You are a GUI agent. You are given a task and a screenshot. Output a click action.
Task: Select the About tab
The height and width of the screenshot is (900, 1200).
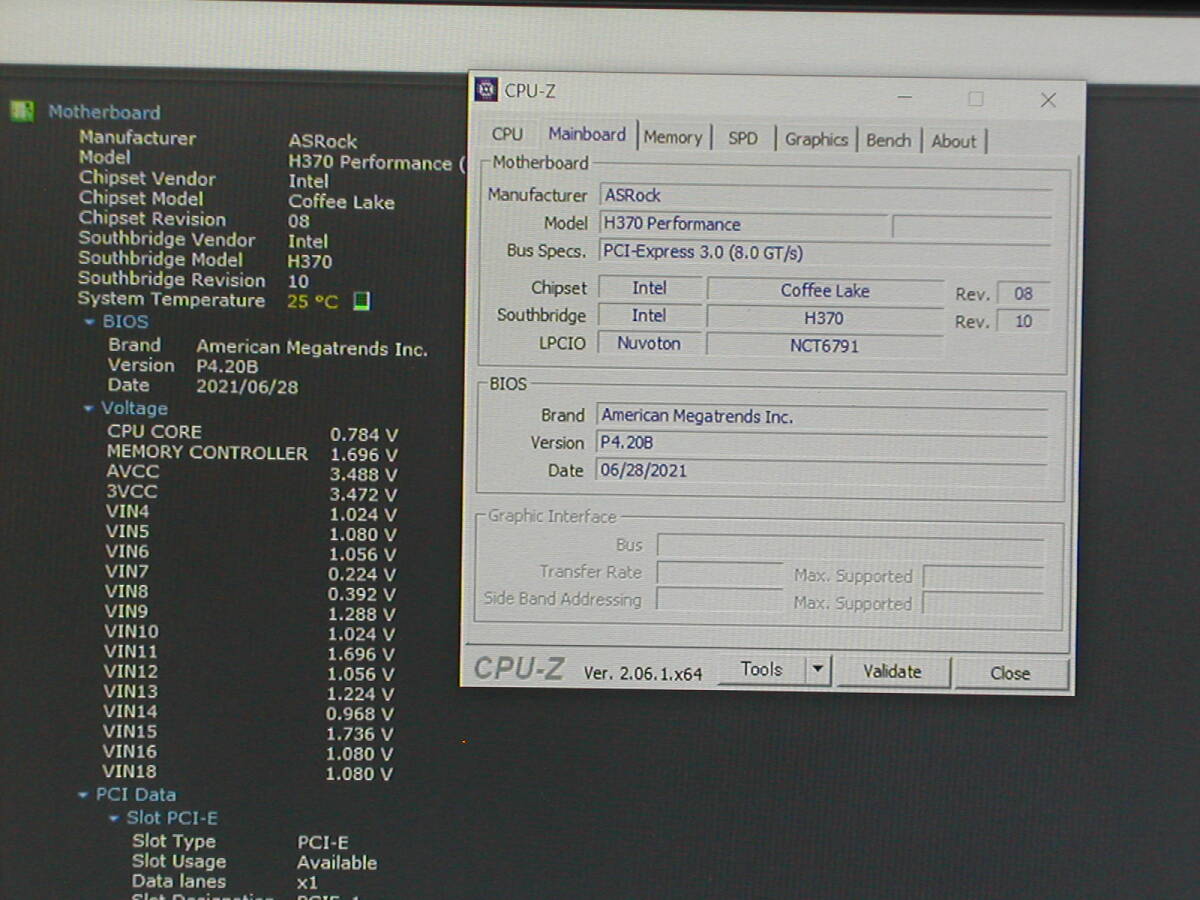(953, 142)
